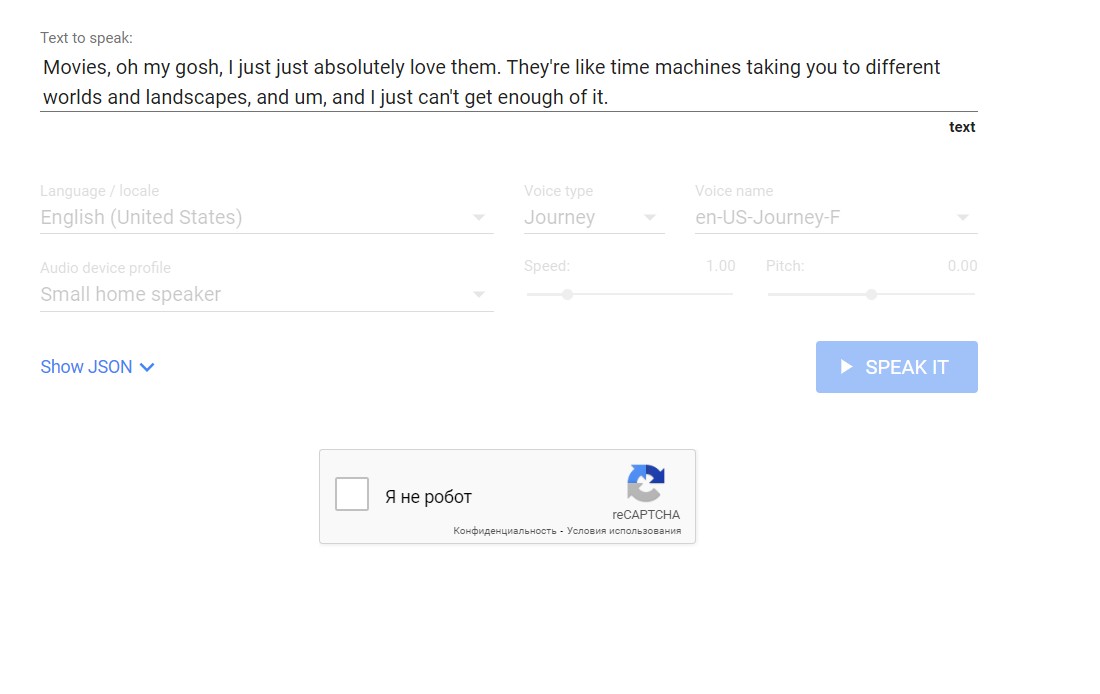The height and width of the screenshot is (694, 1100).
Task: Click the Language dropdown arrow
Action: [x=479, y=218]
